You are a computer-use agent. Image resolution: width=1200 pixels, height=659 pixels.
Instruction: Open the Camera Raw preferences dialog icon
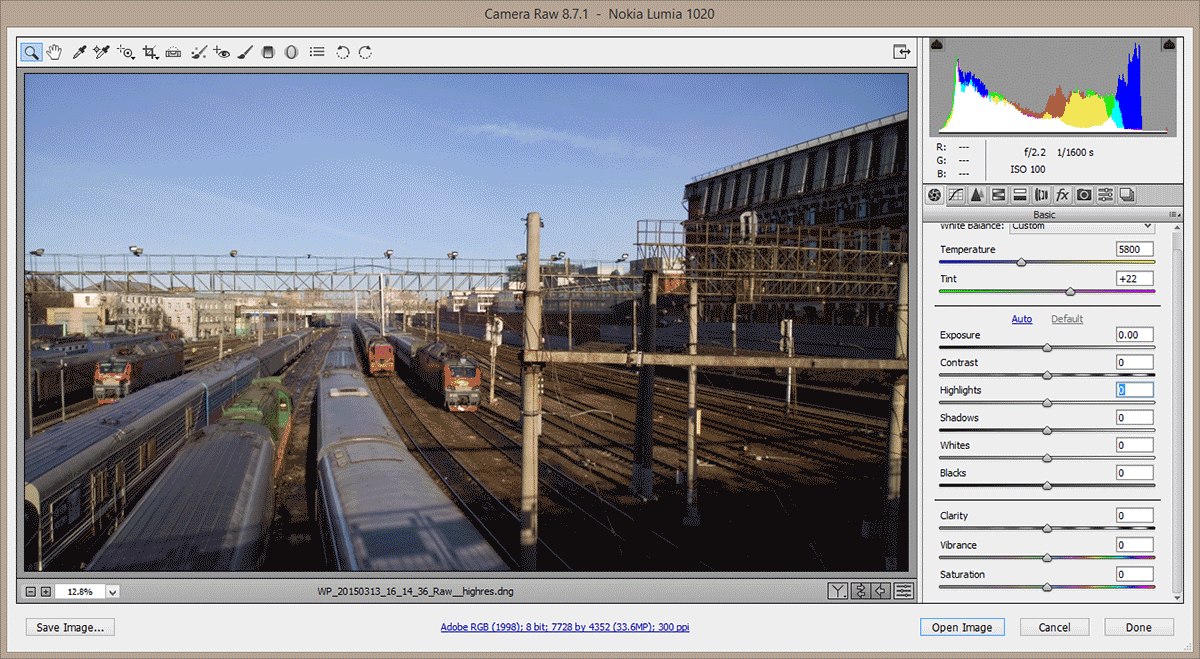point(317,52)
